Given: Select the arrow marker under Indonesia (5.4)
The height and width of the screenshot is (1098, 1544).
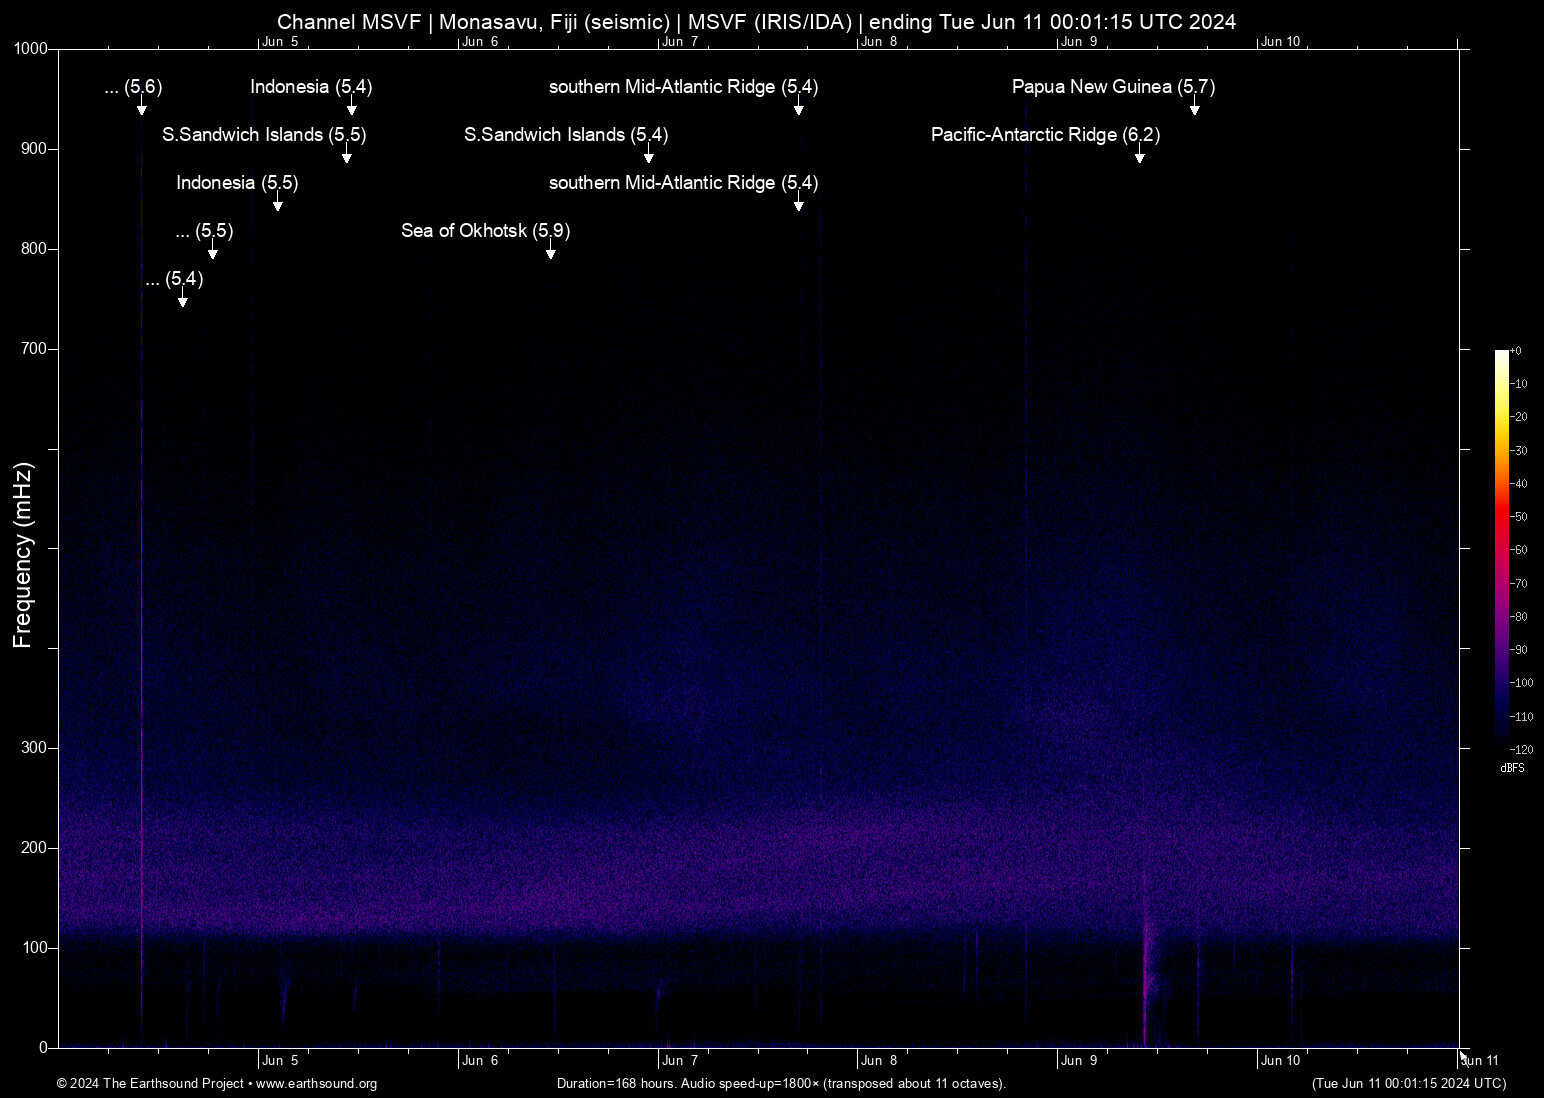Looking at the screenshot, I should pos(352,106).
